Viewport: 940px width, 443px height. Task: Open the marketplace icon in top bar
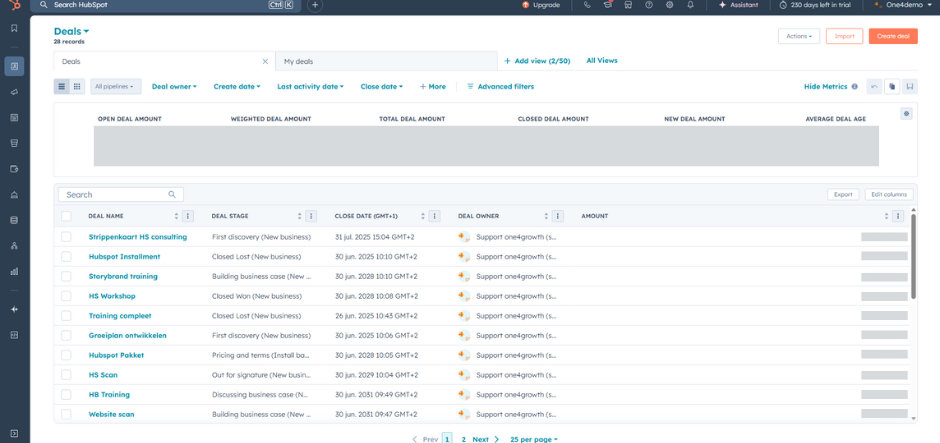(x=628, y=5)
